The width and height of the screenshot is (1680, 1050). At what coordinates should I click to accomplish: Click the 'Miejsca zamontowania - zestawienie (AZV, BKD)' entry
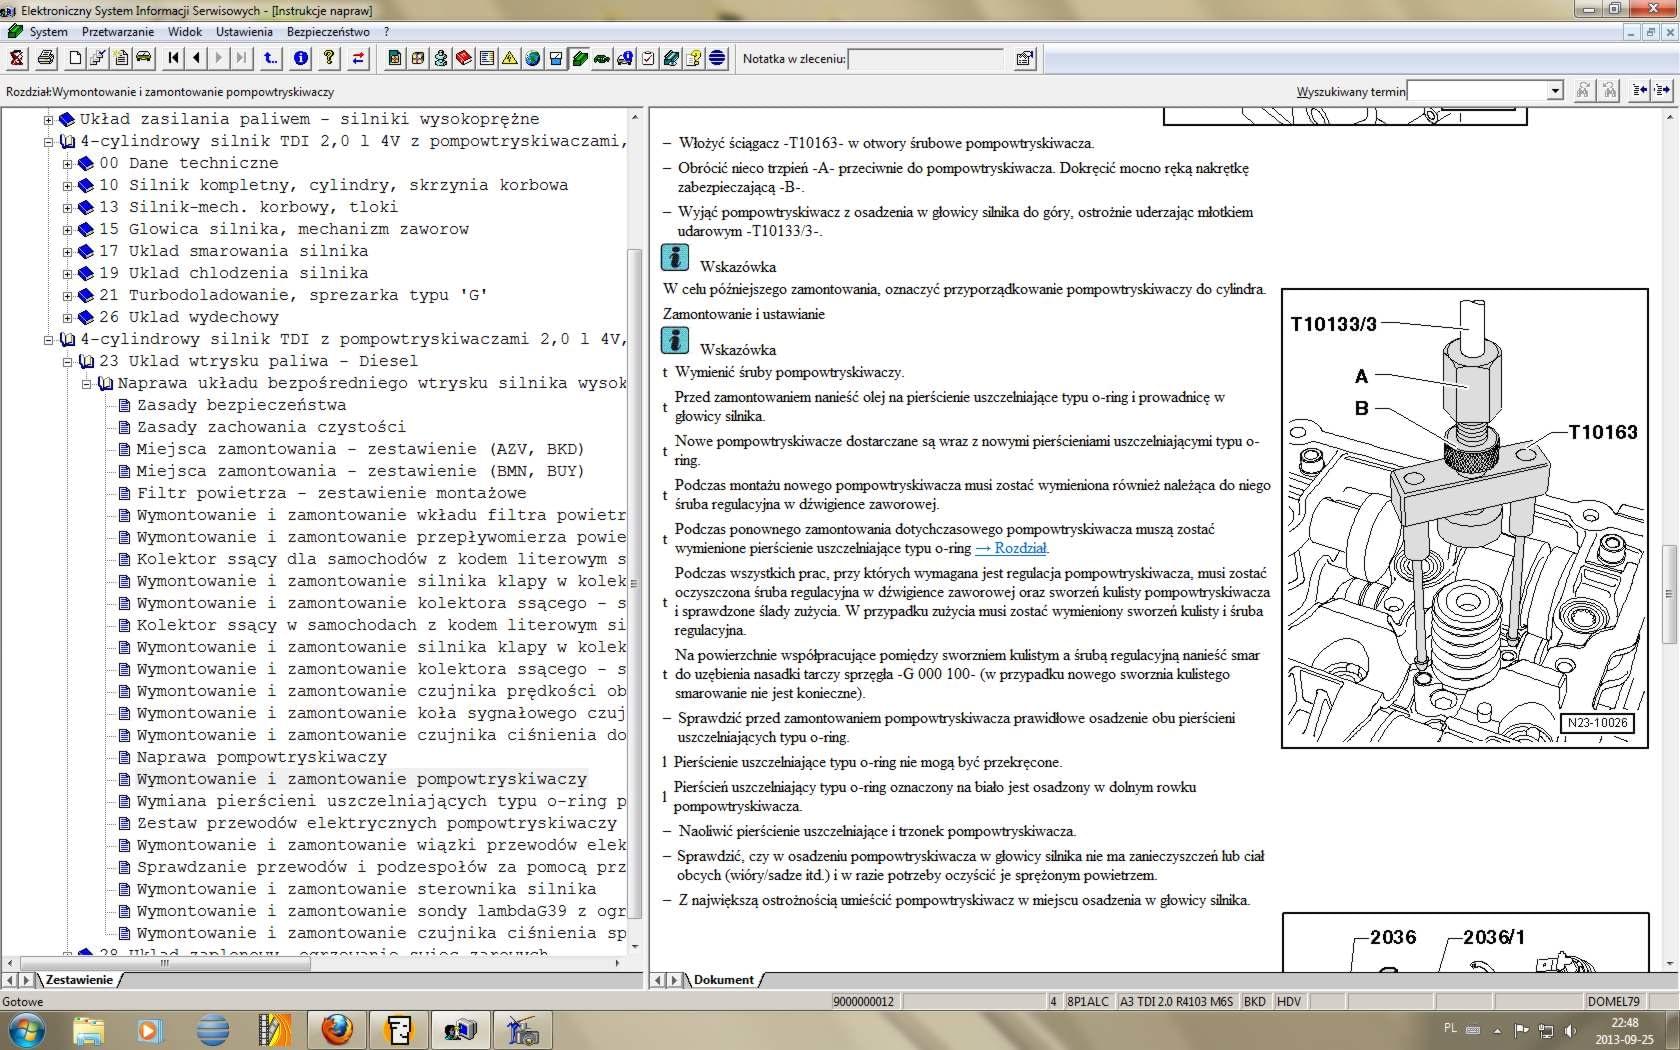(360, 449)
